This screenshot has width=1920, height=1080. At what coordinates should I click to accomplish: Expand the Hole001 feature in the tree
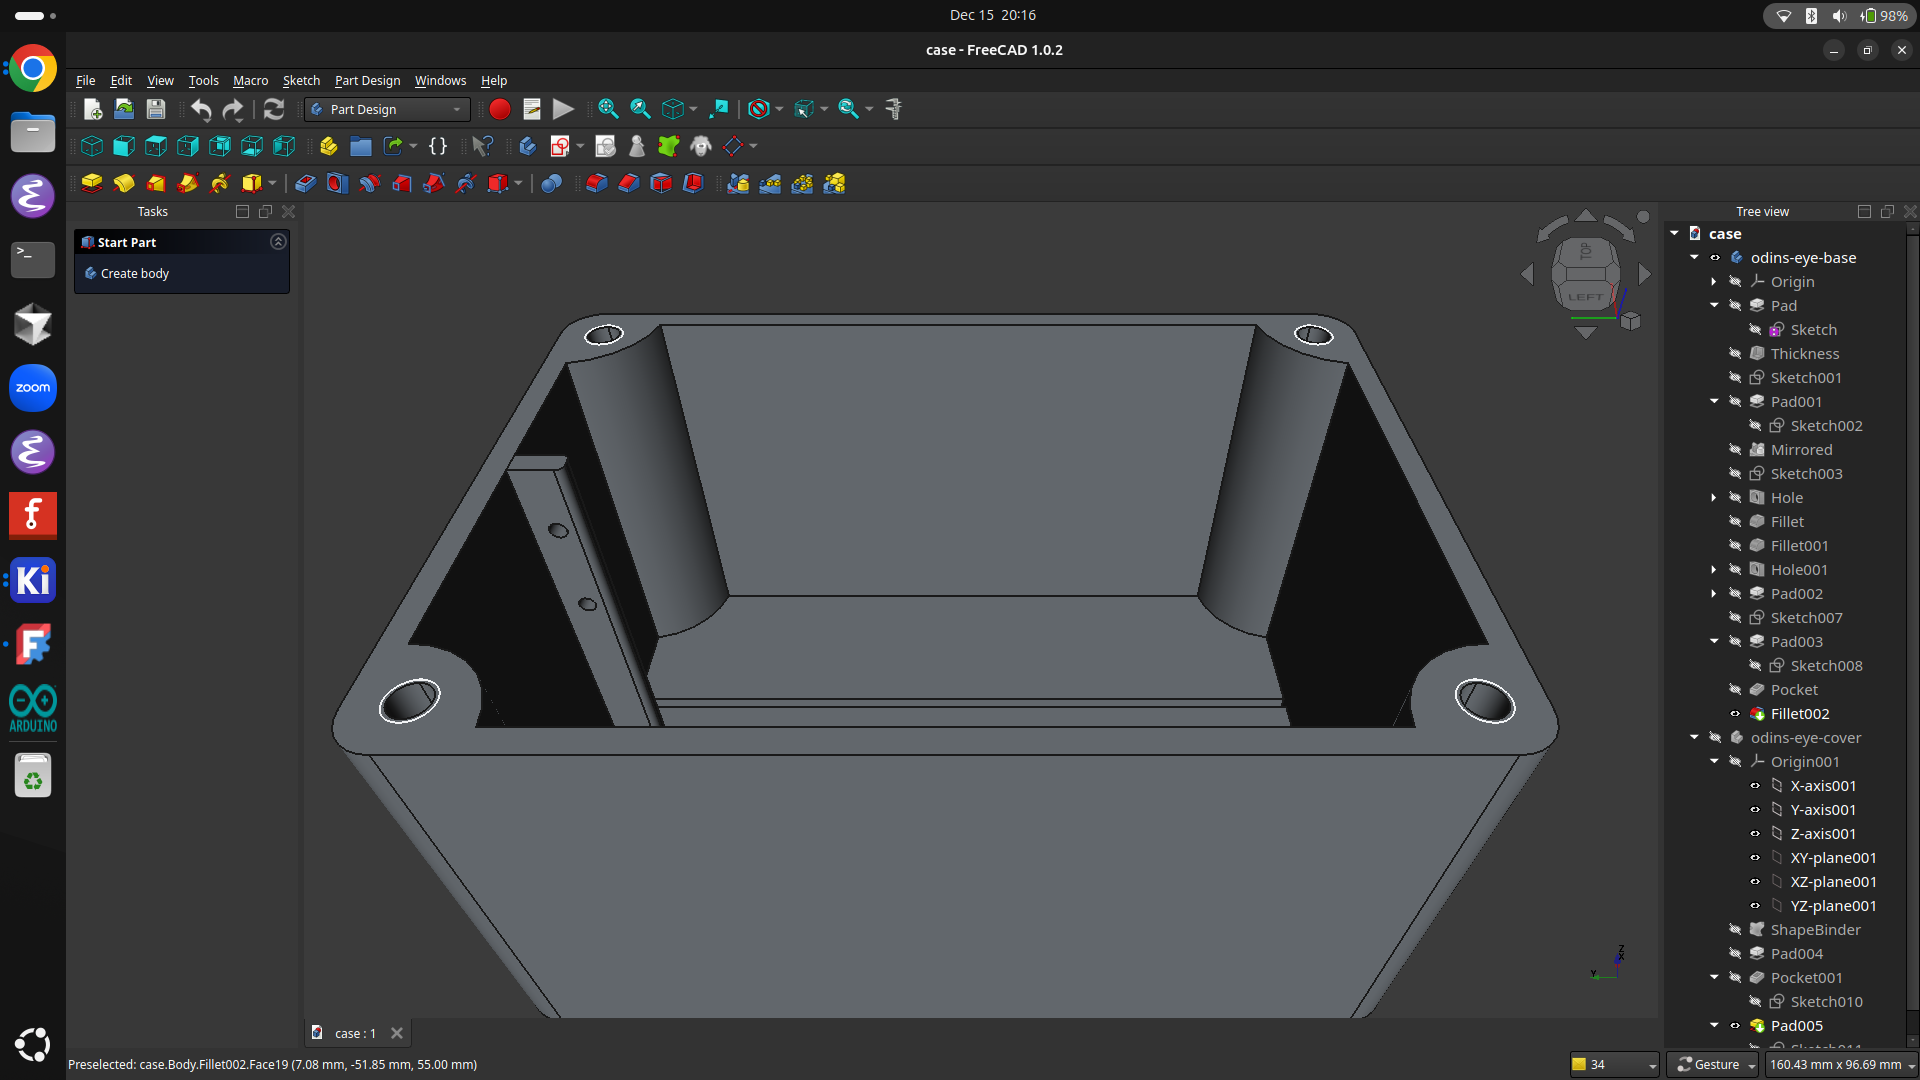coord(1714,569)
